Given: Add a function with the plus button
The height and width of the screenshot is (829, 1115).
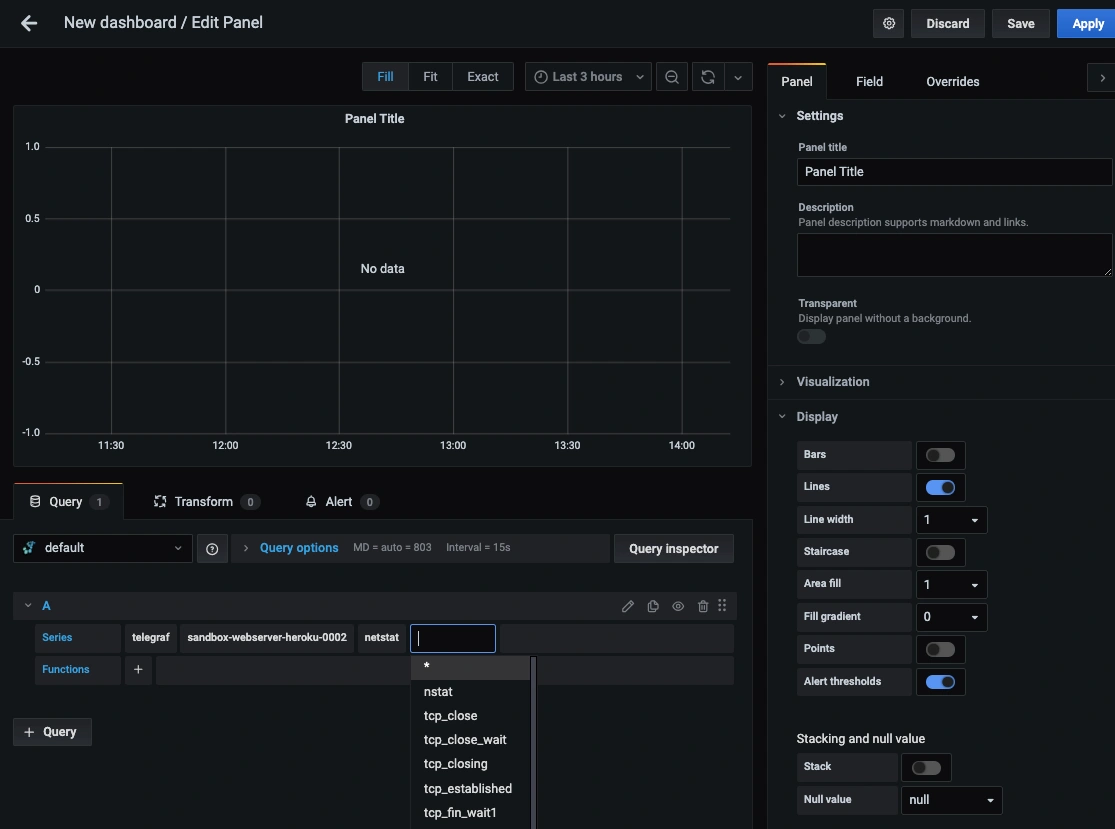Looking at the screenshot, I should (x=138, y=670).
